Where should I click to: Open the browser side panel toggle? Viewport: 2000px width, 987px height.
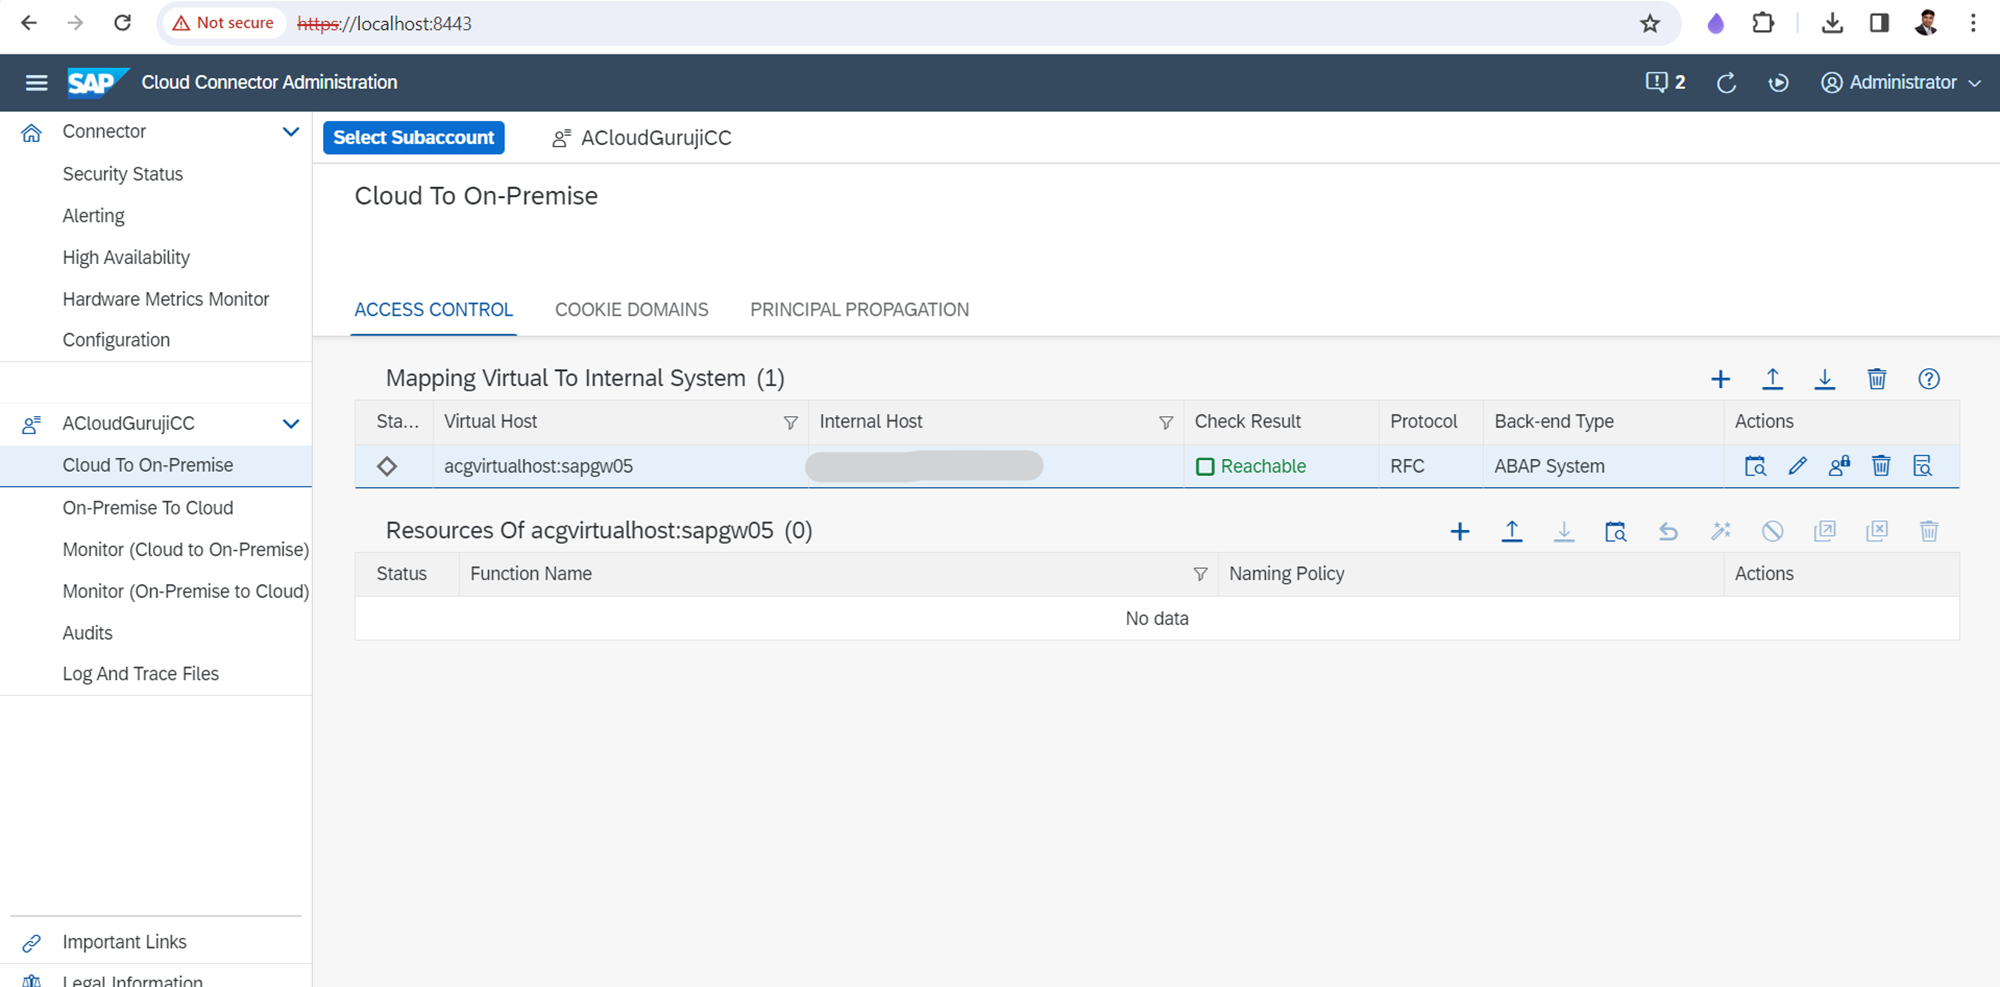1879,23
